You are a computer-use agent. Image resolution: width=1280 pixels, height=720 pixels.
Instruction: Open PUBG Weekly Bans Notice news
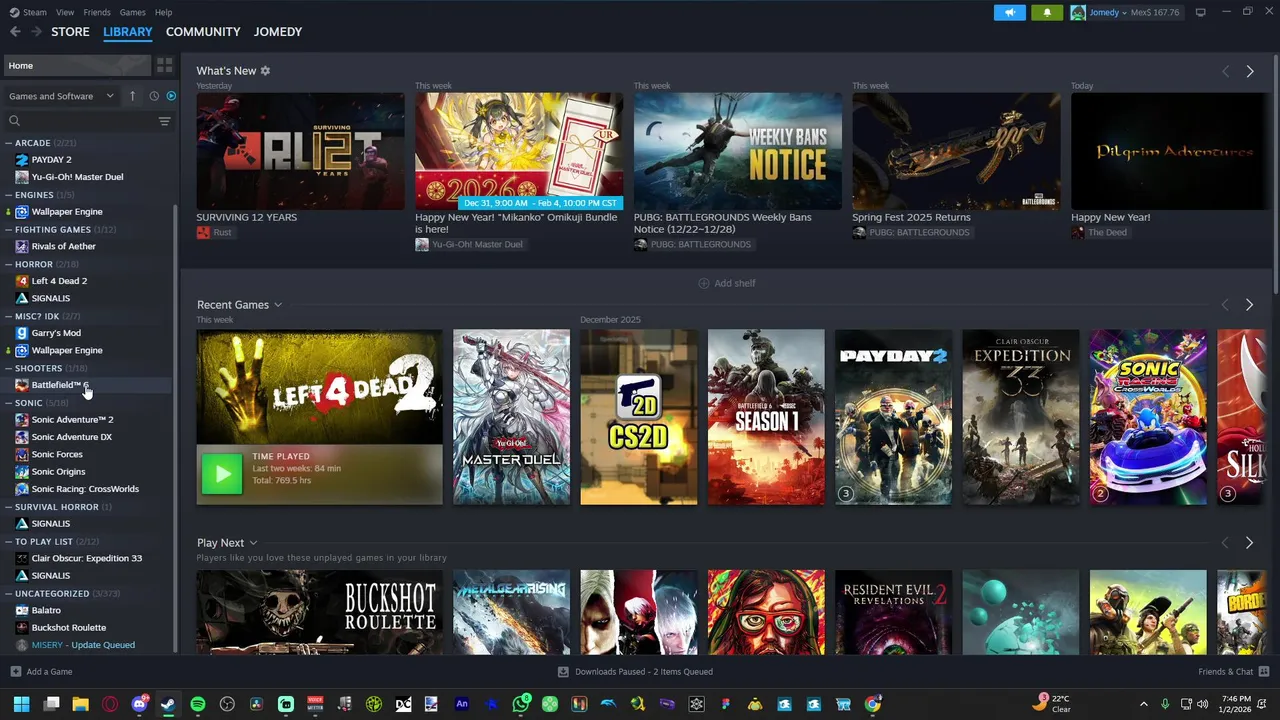[x=737, y=151]
